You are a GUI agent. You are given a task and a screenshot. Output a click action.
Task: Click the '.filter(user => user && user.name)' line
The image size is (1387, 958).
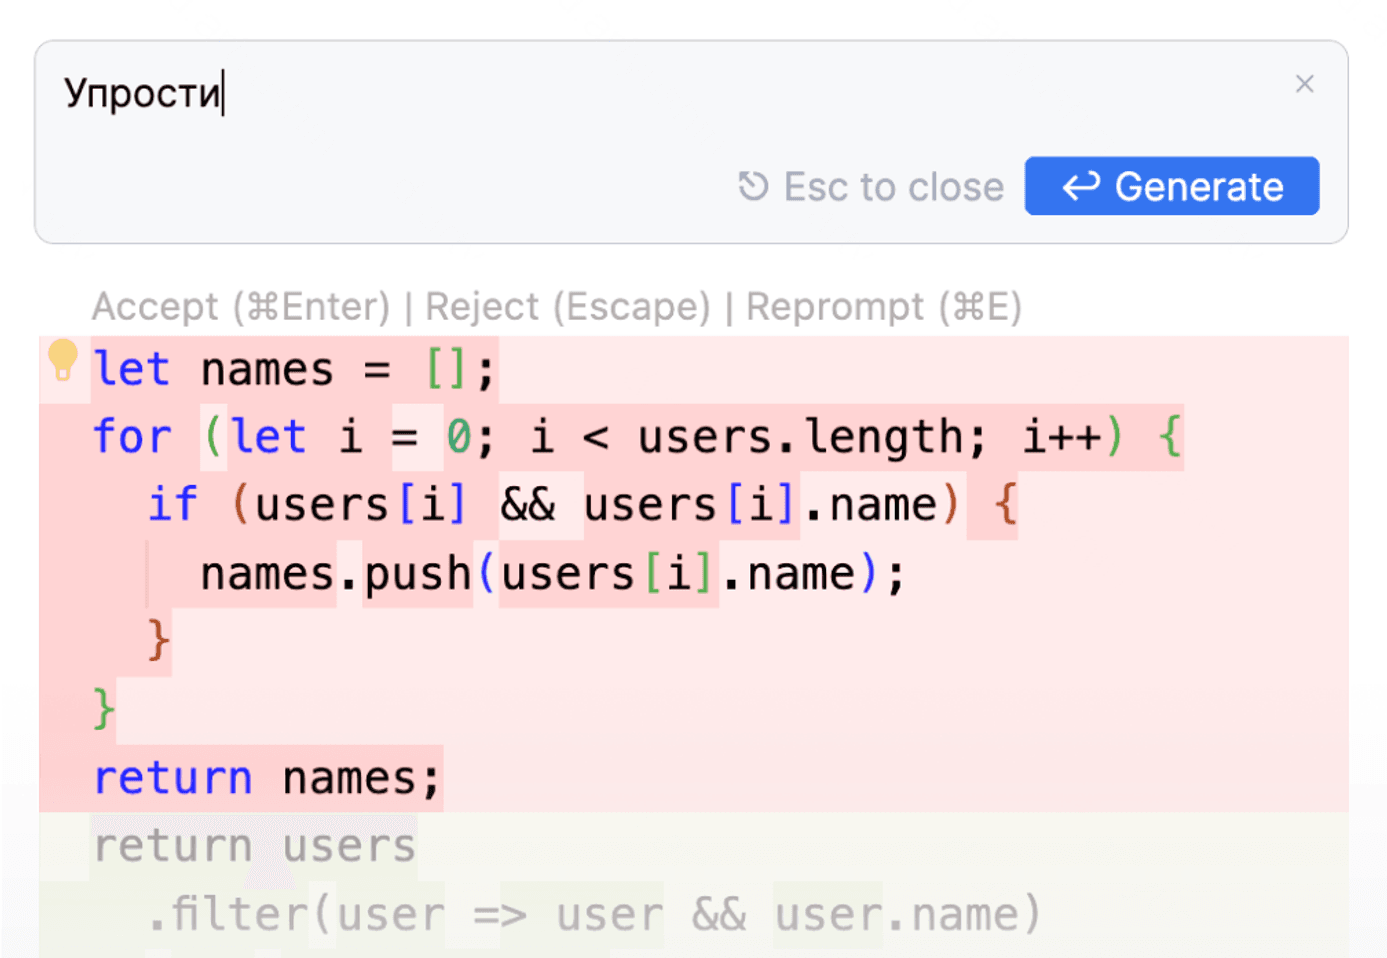[x=594, y=914]
